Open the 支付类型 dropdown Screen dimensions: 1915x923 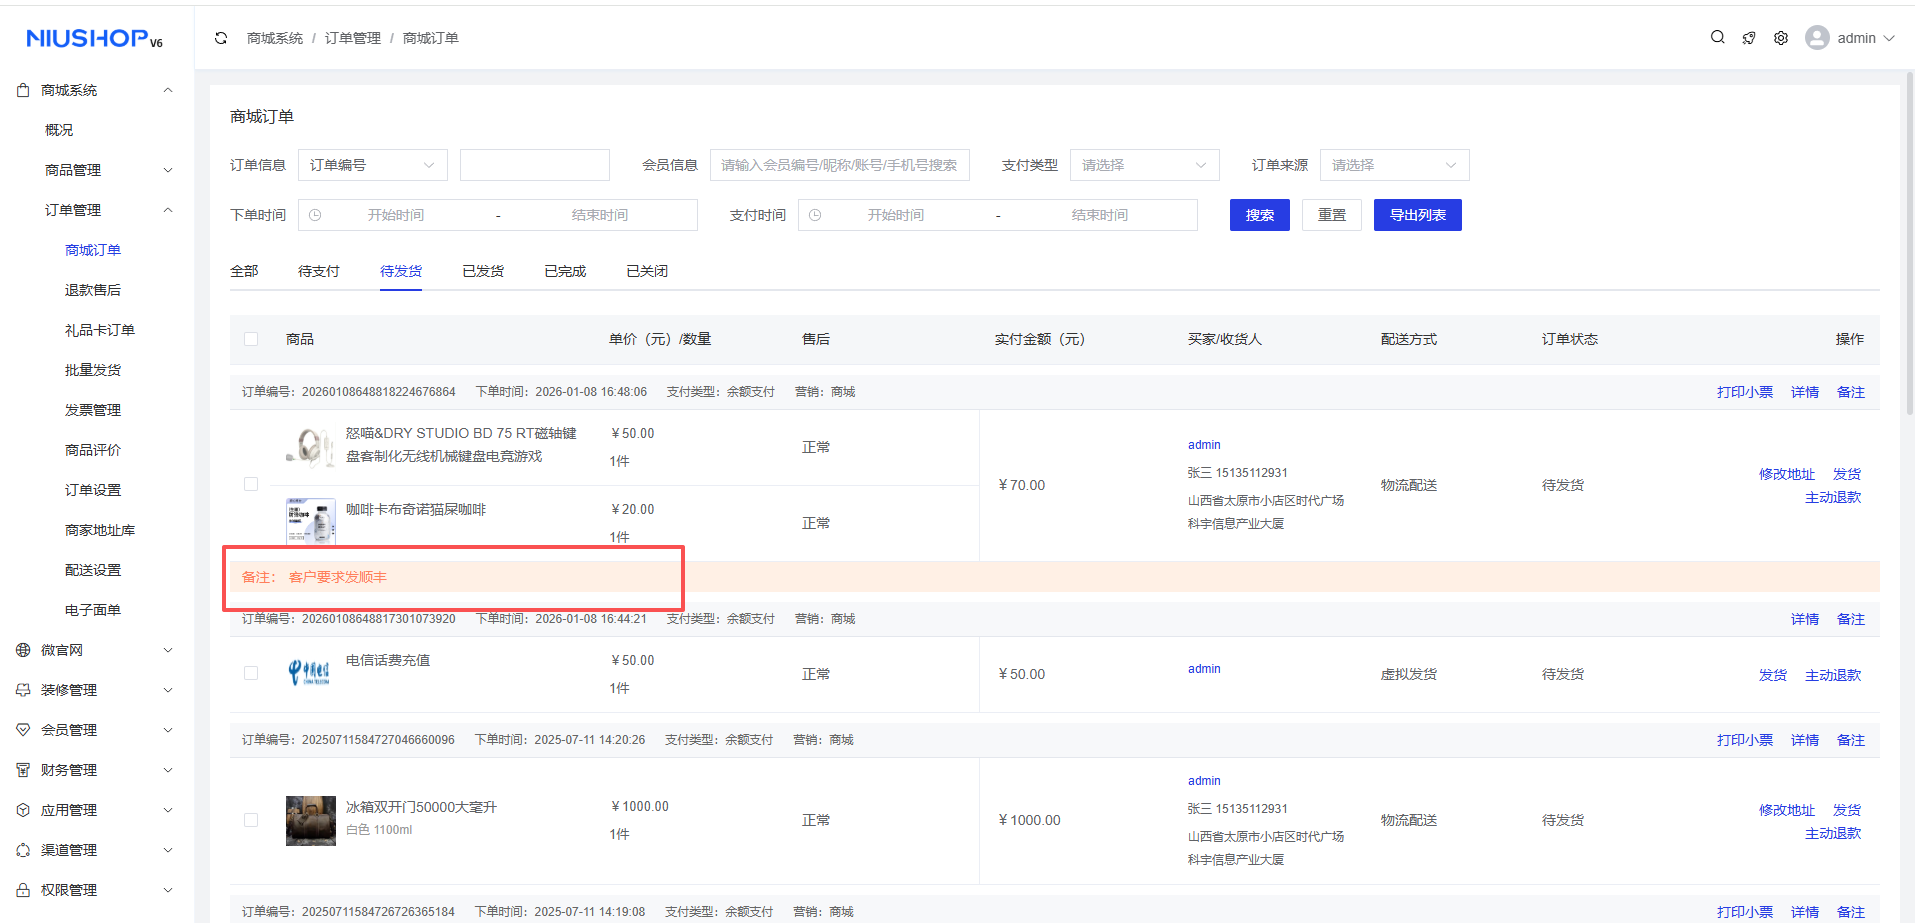tap(1144, 165)
